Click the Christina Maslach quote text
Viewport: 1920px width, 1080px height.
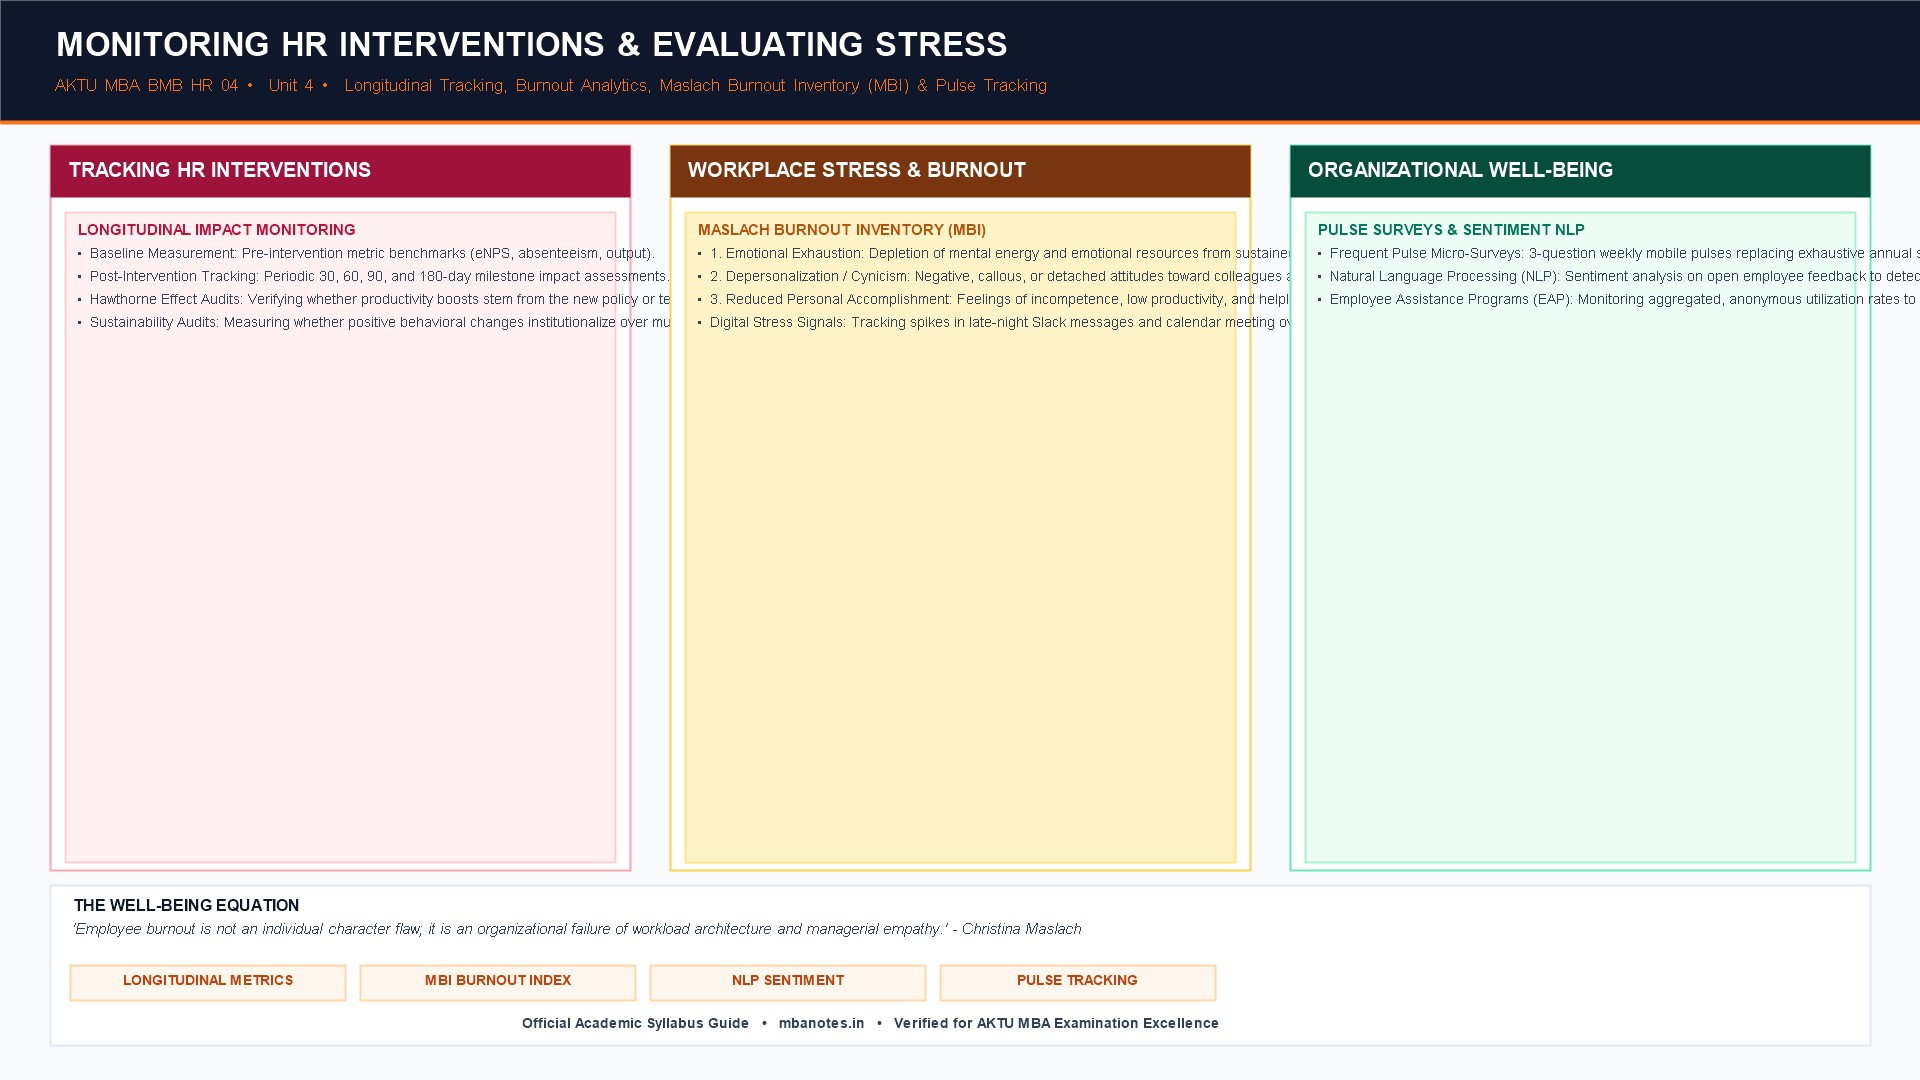click(577, 929)
